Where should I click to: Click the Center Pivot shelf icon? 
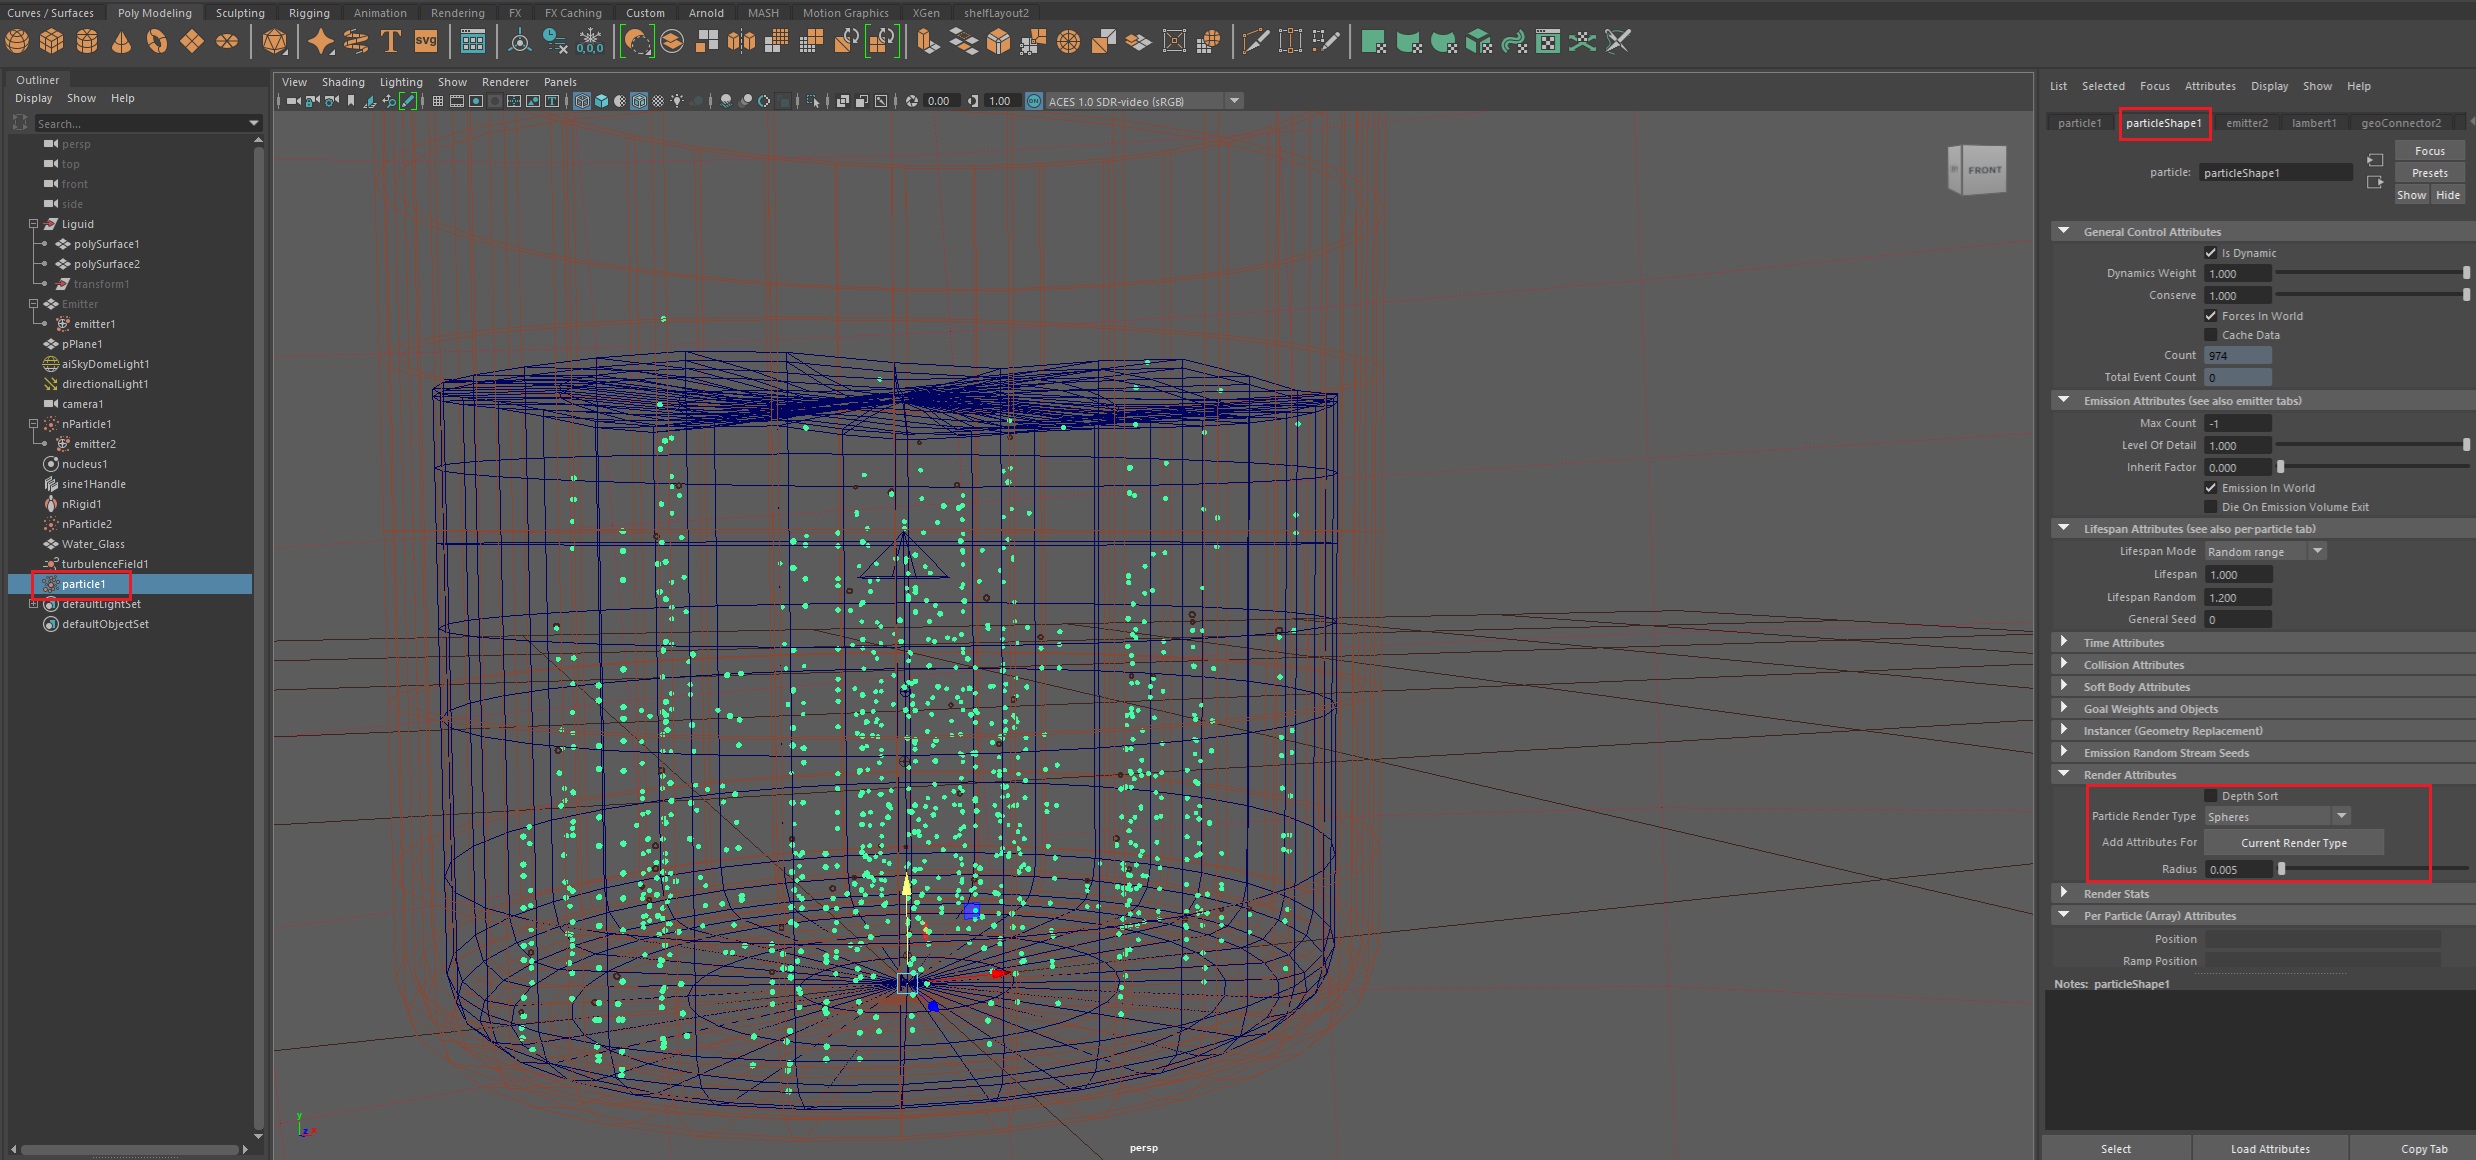(520, 41)
